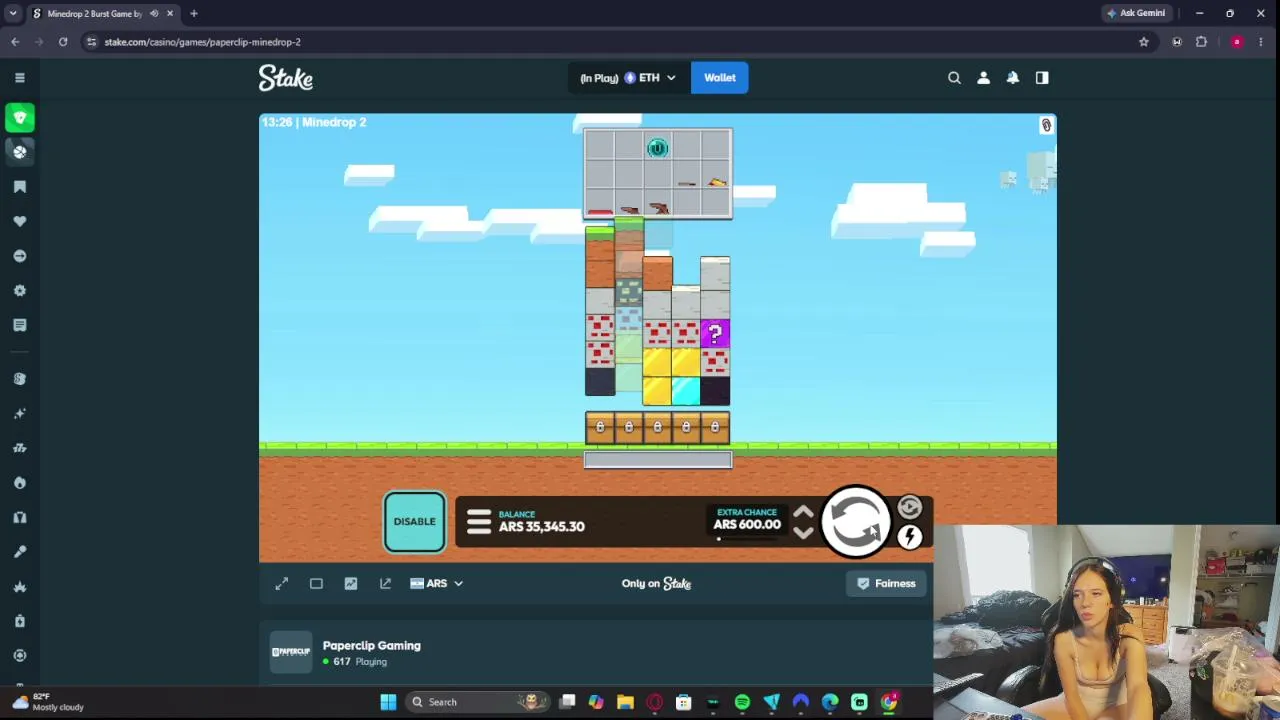
Task: Open the user profile icon
Action: [983, 78]
